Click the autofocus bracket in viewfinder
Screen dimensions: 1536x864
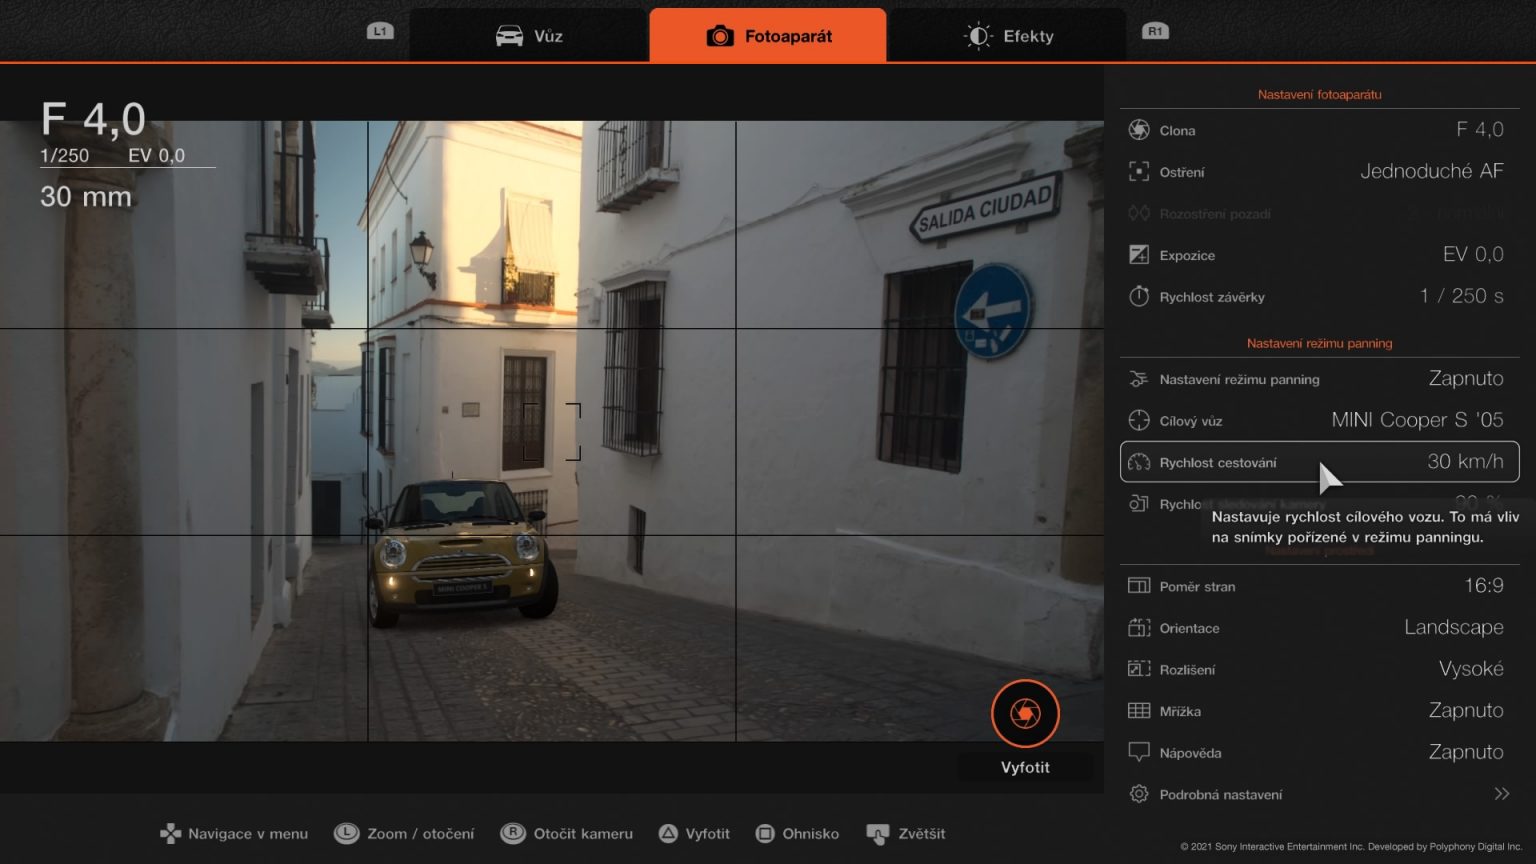552,432
